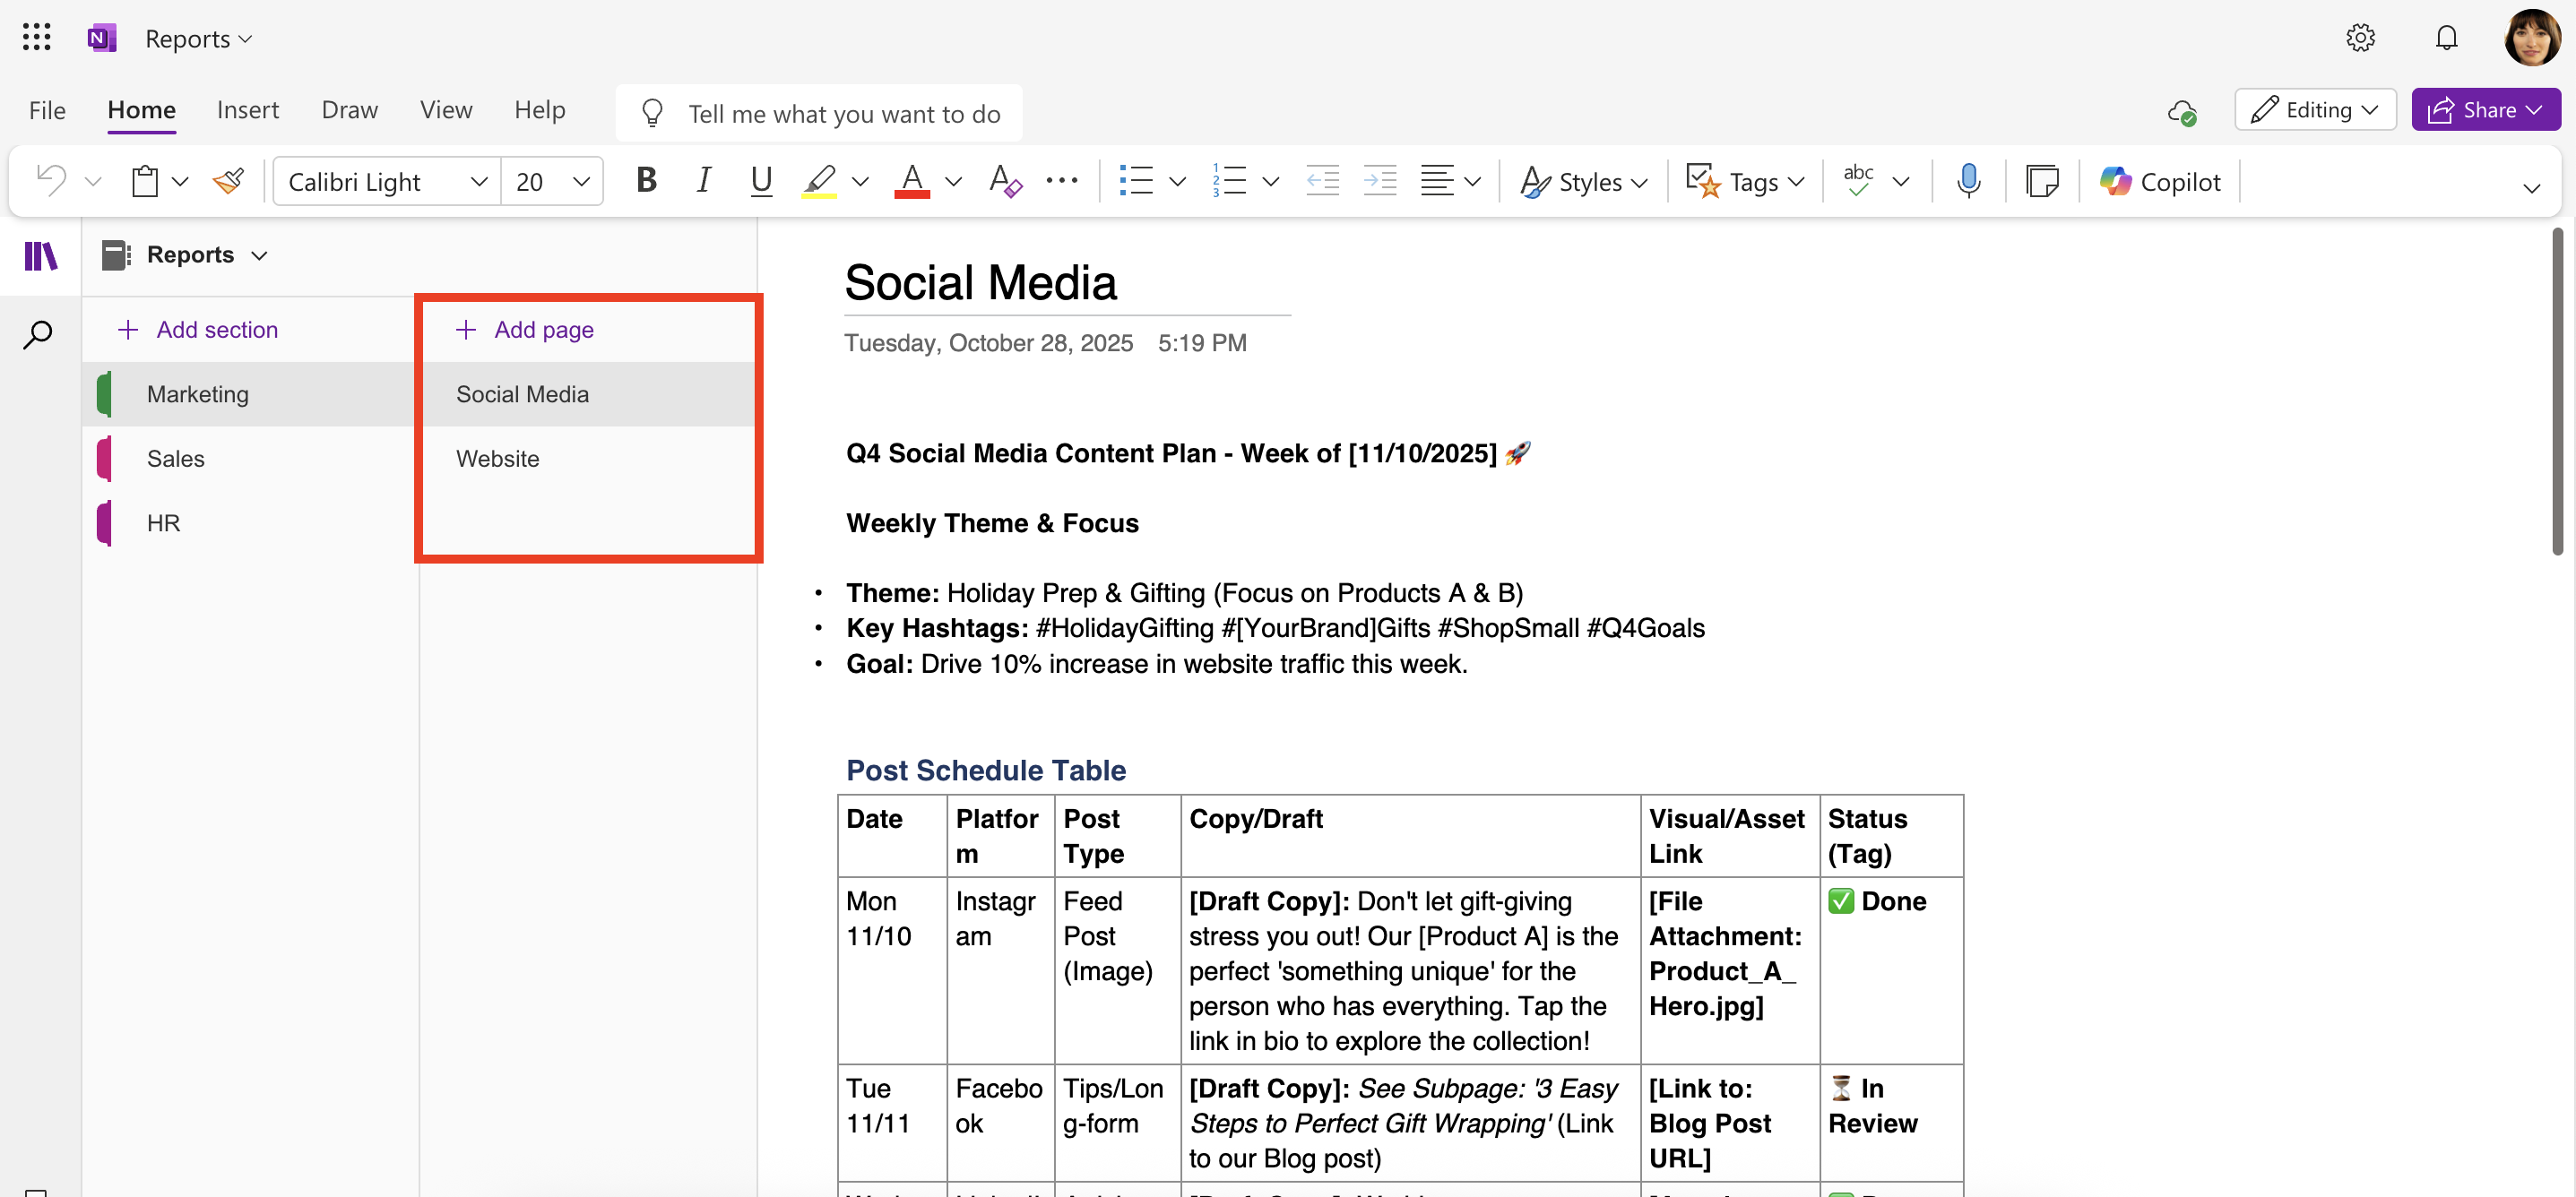Run the spell check tool

1858,181
